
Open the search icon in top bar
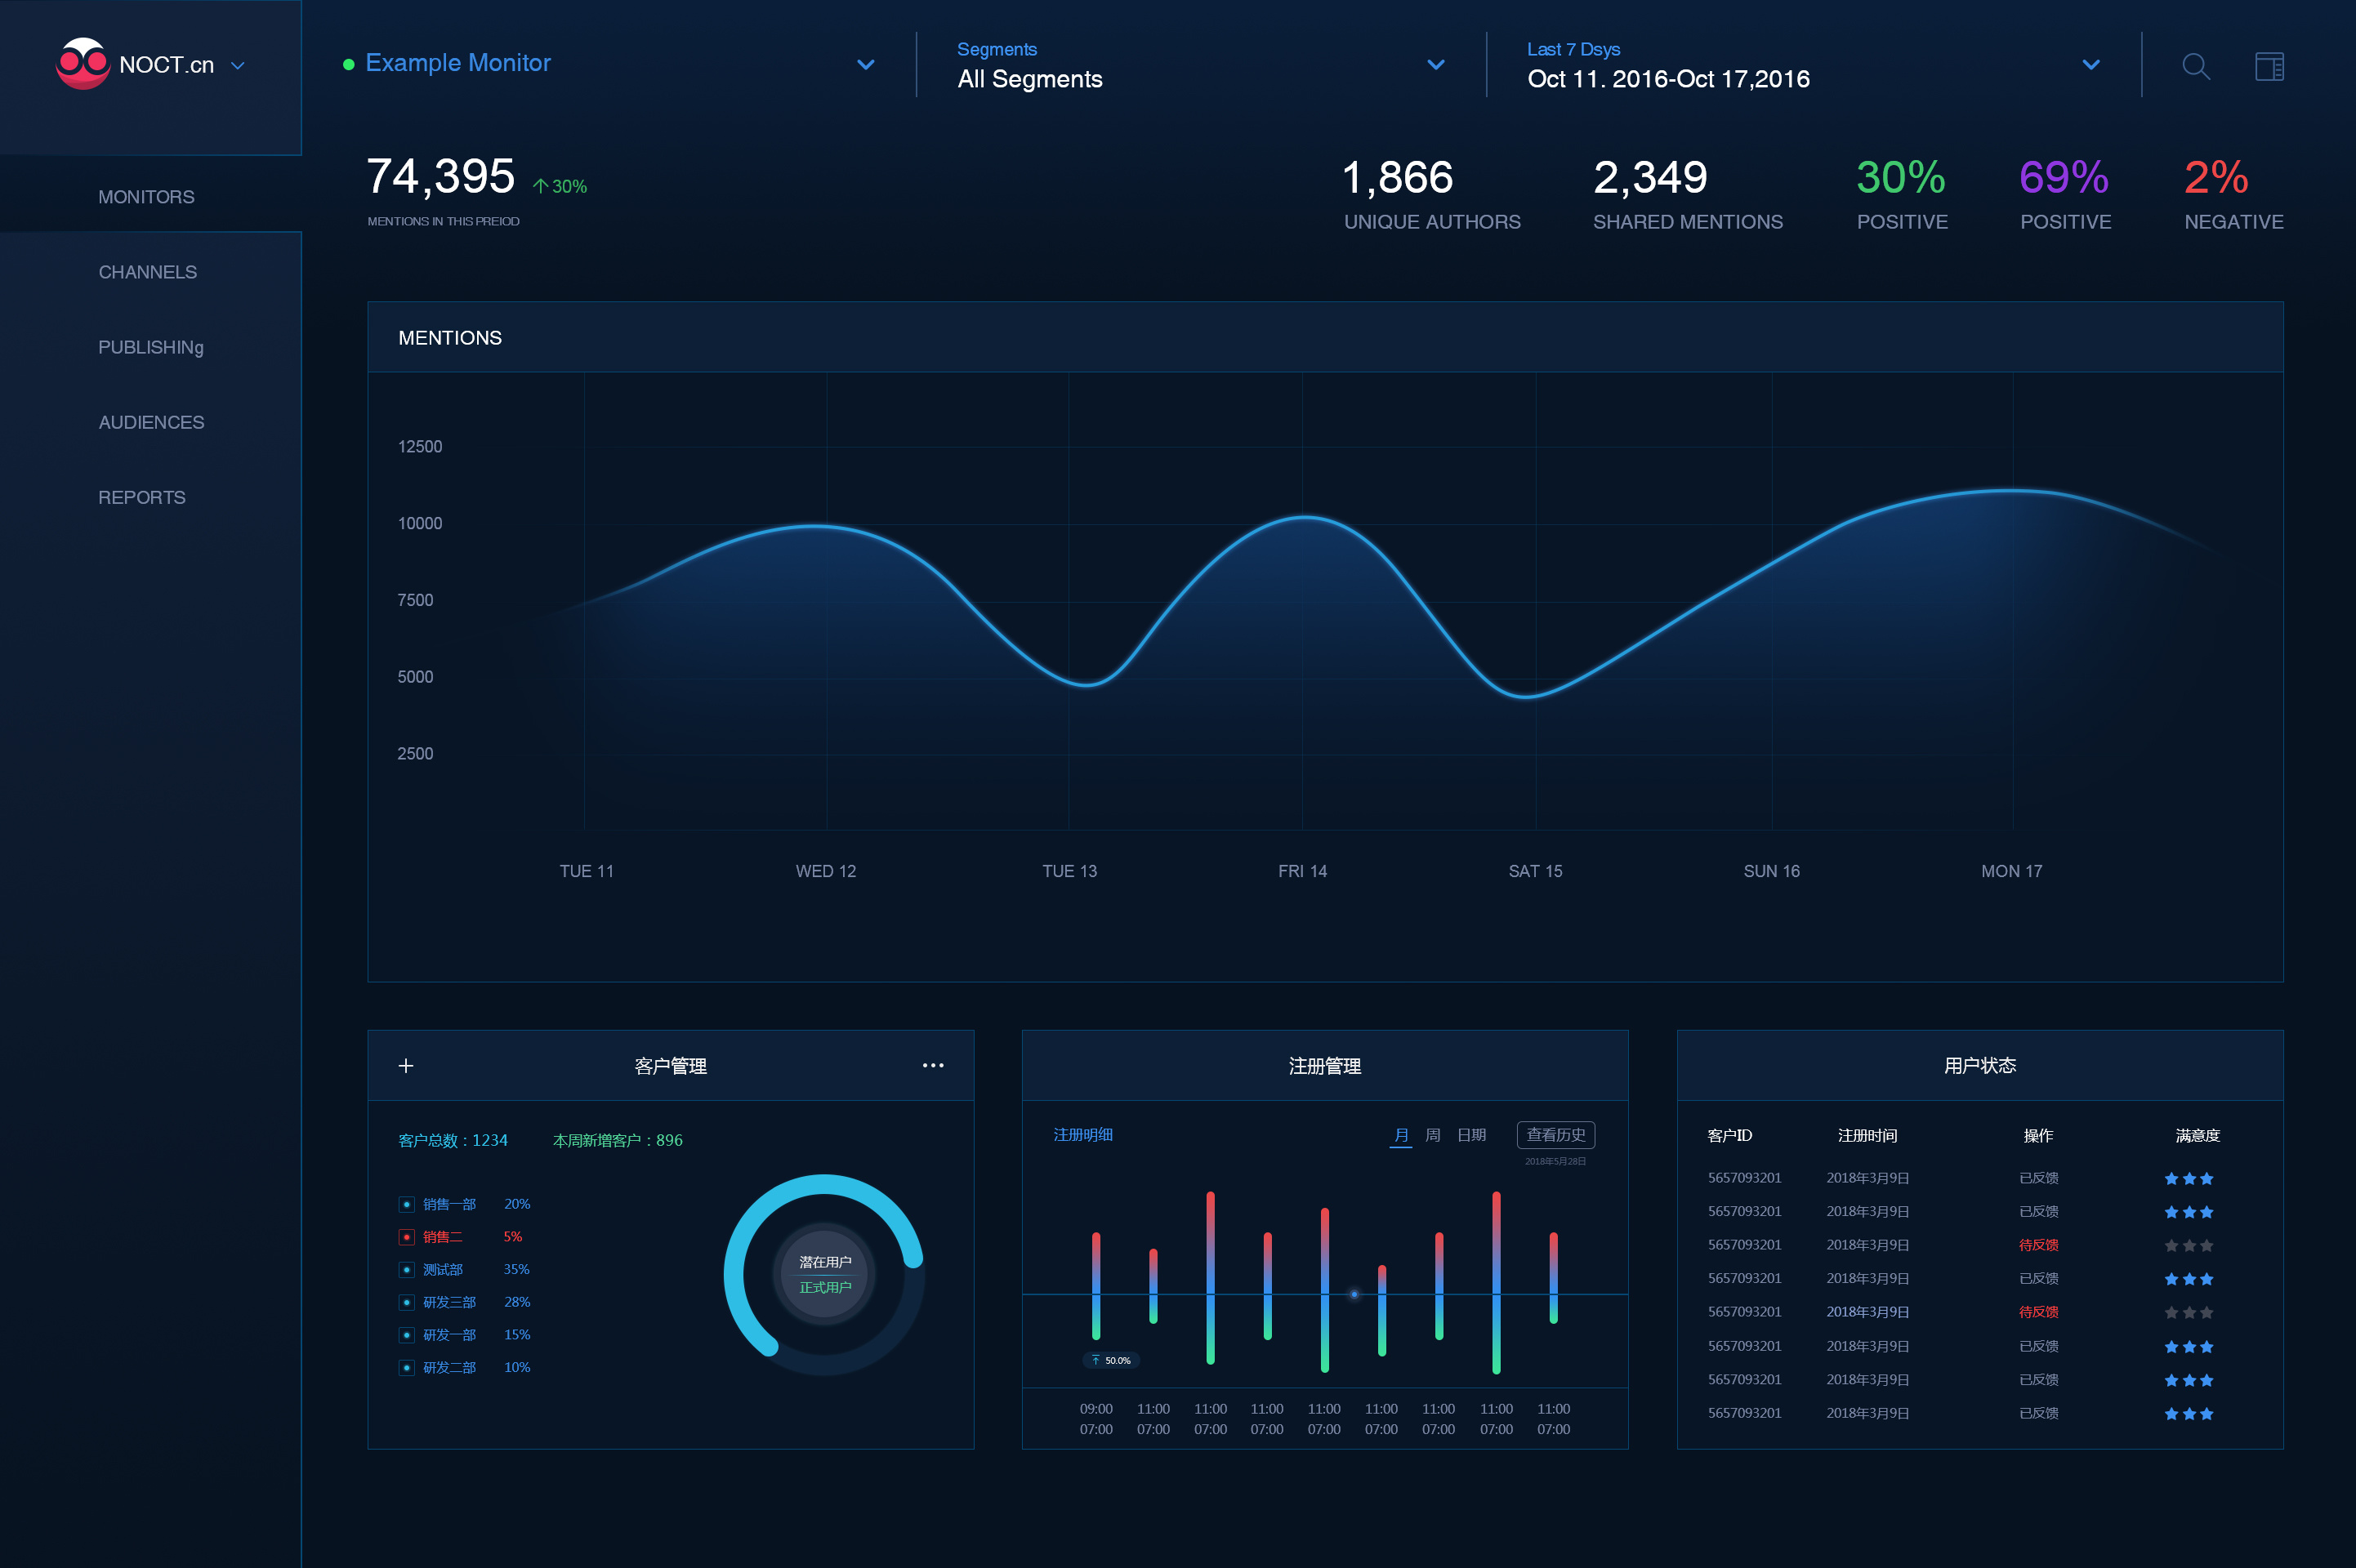click(x=2196, y=66)
